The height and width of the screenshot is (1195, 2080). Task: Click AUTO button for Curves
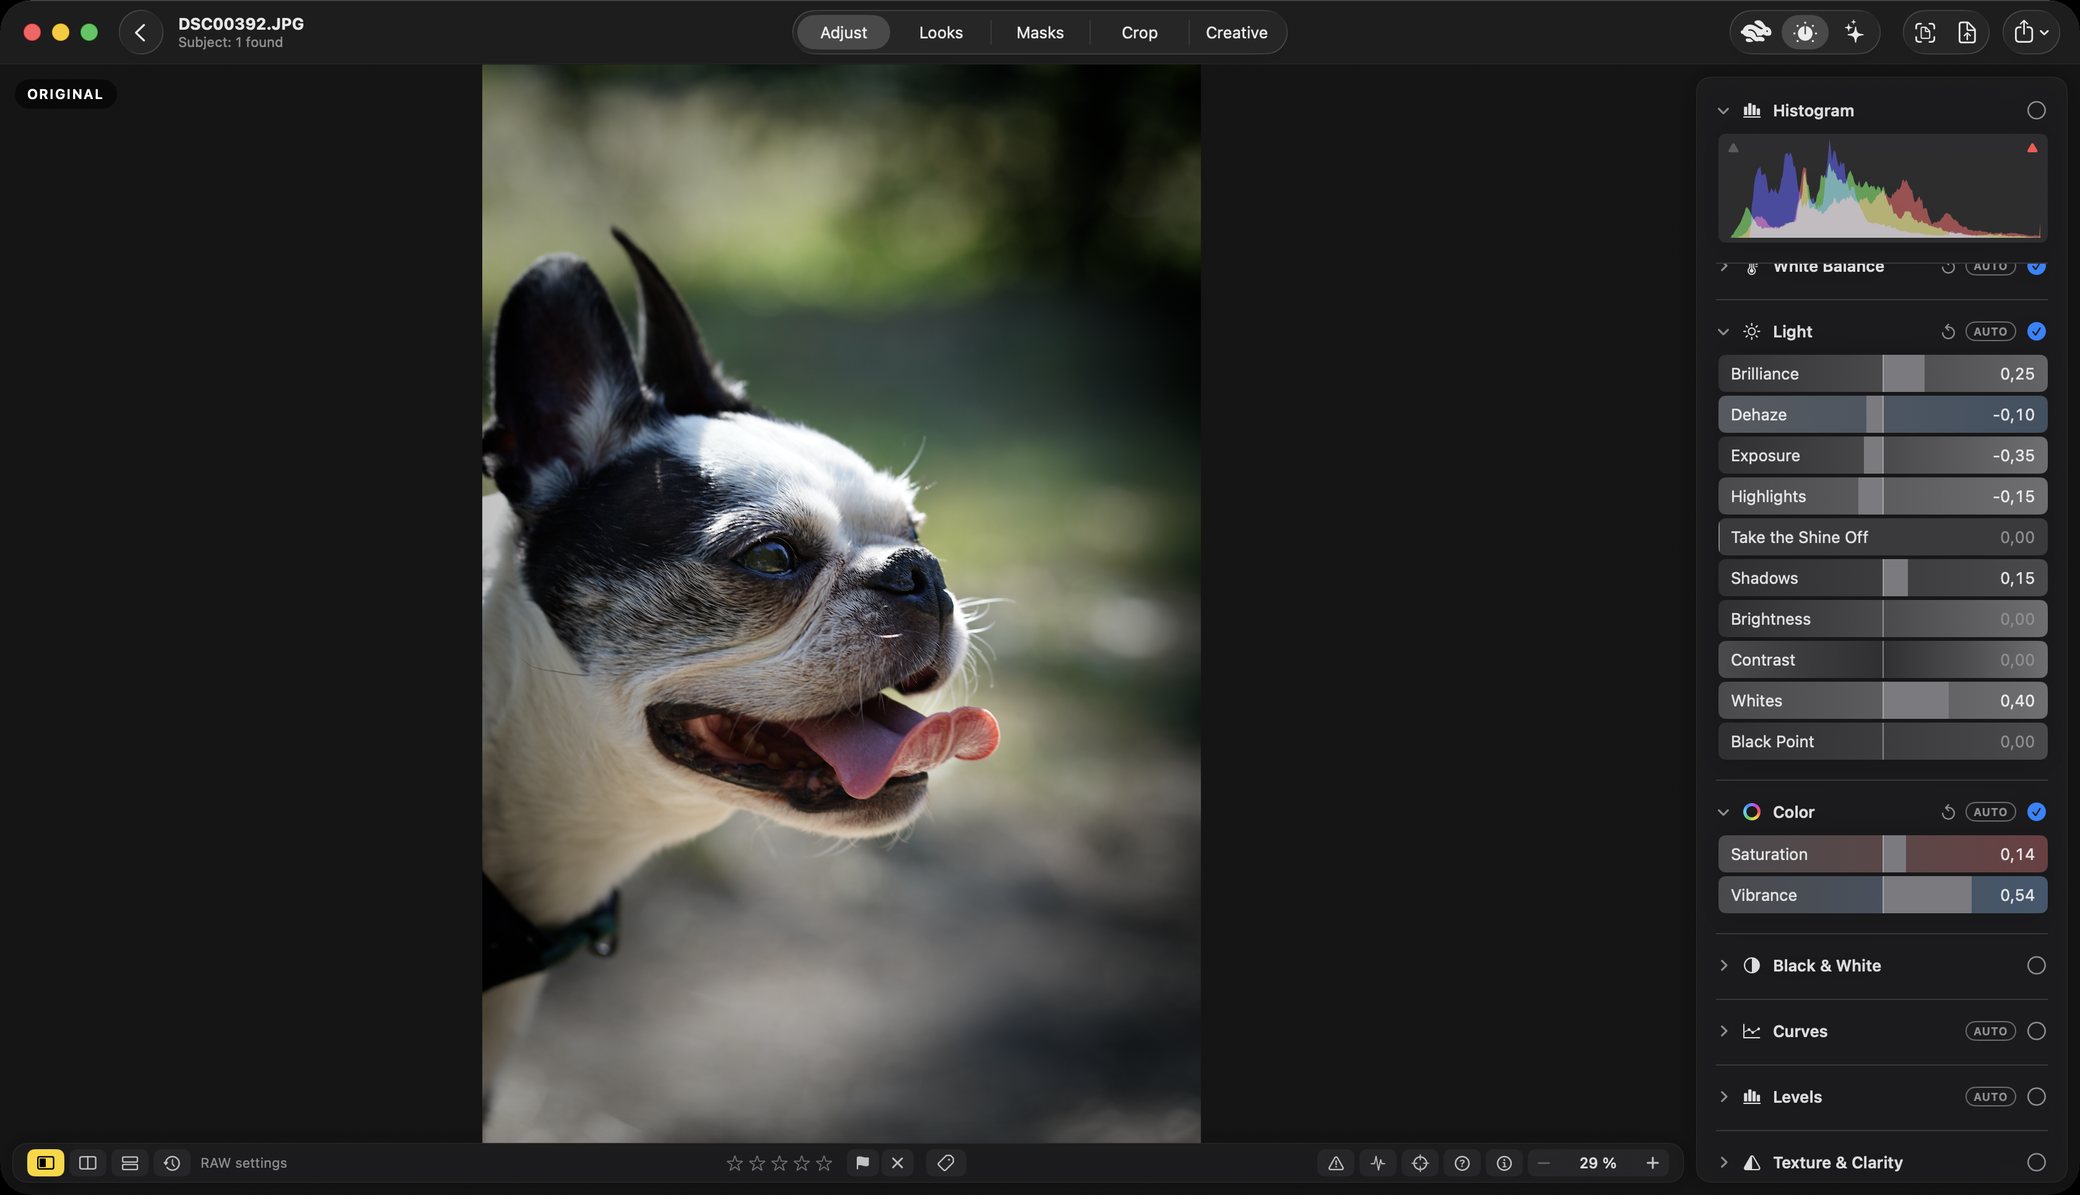click(1990, 1031)
